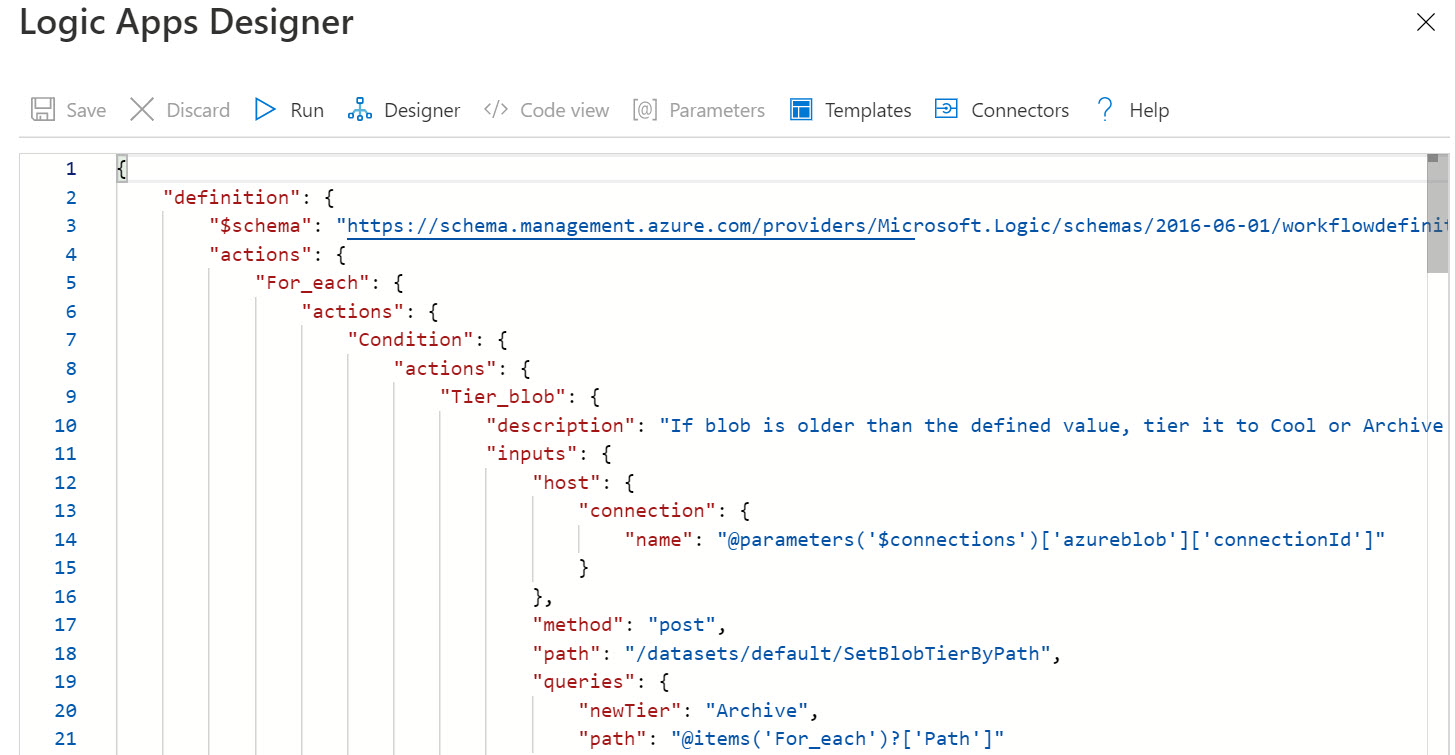
Task: Open Designer via its flowchart icon
Action: [x=359, y=110]
